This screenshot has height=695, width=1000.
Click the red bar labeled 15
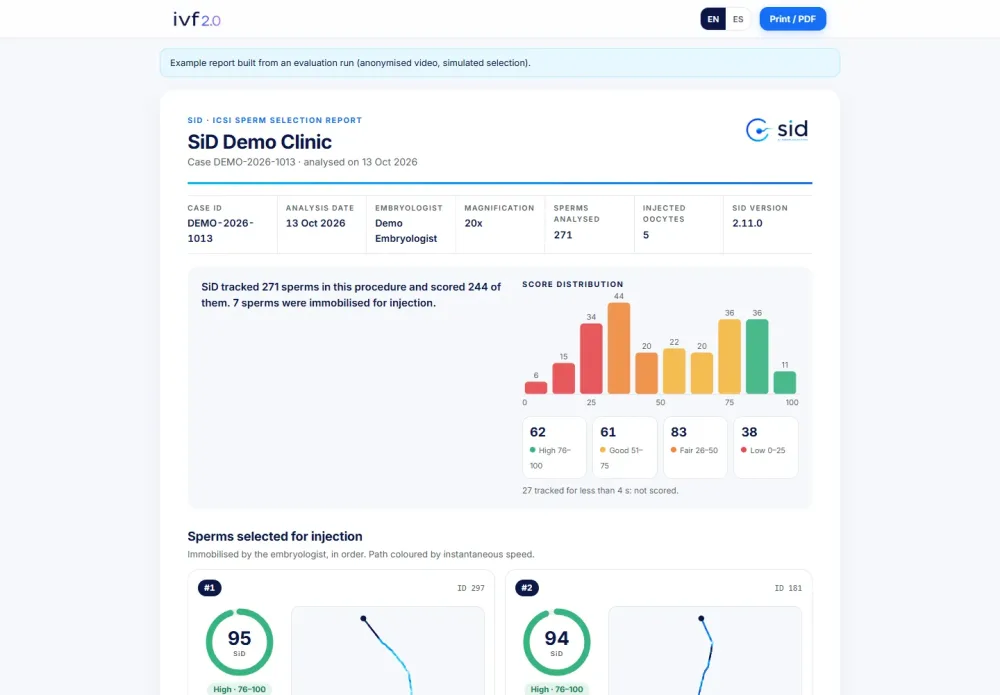[563, 378]
